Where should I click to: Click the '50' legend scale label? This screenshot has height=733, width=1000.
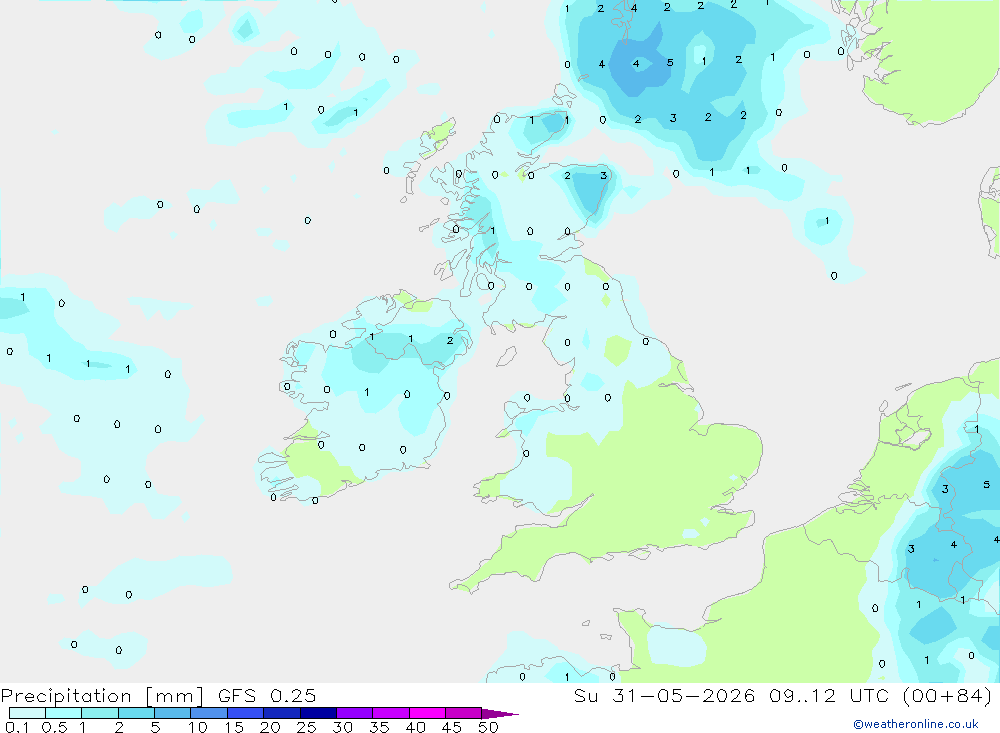(x=488, y=727)
